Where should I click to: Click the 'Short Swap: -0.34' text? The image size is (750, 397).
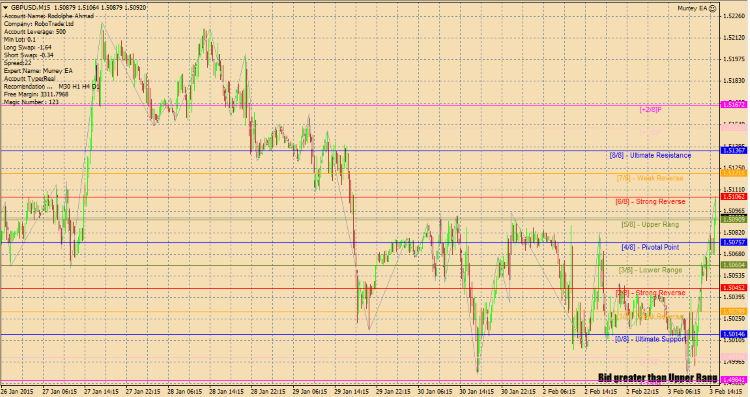(29, 55)
